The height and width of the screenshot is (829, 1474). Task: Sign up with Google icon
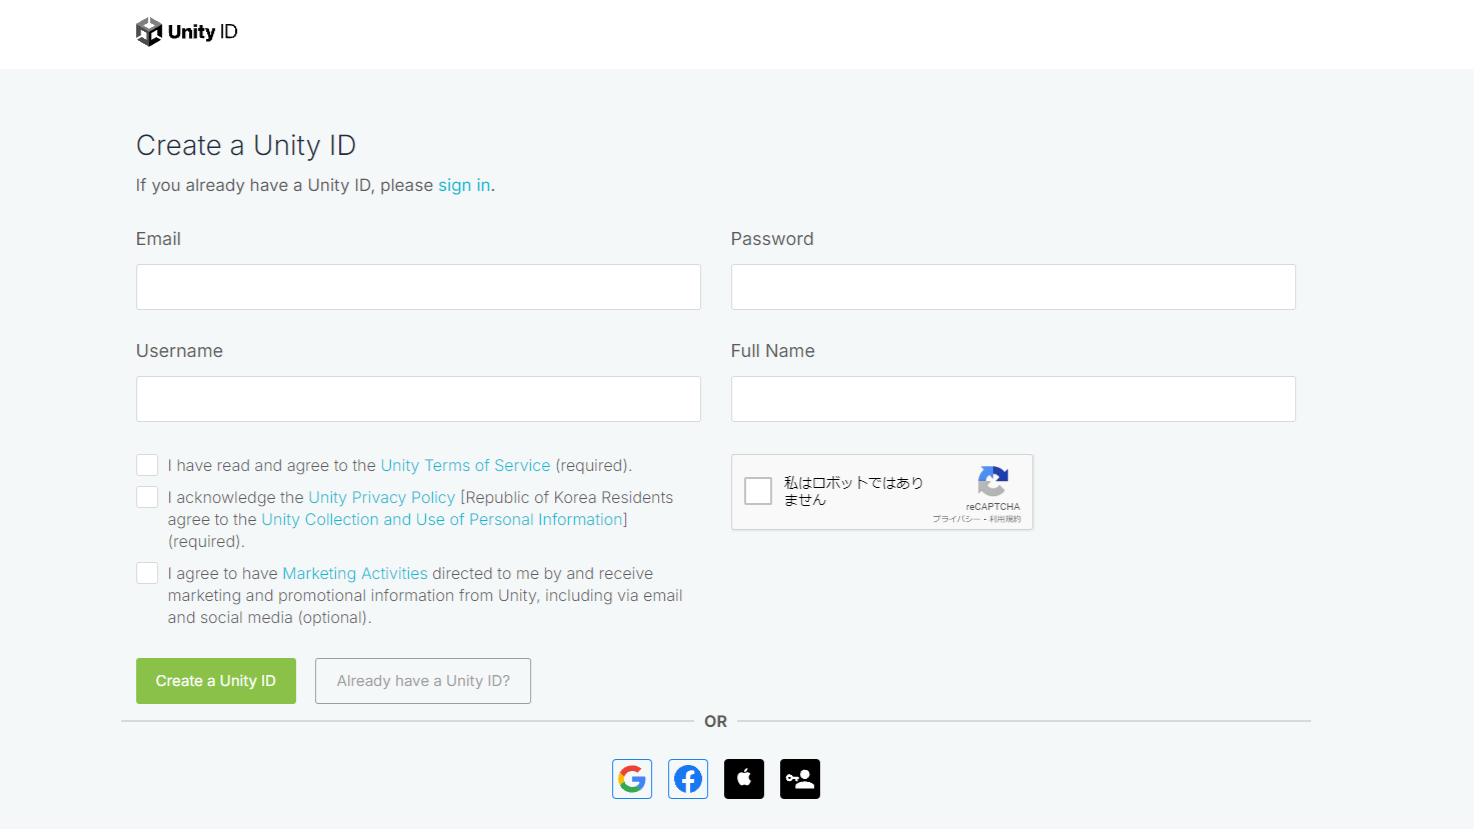[x=632, y=779]
